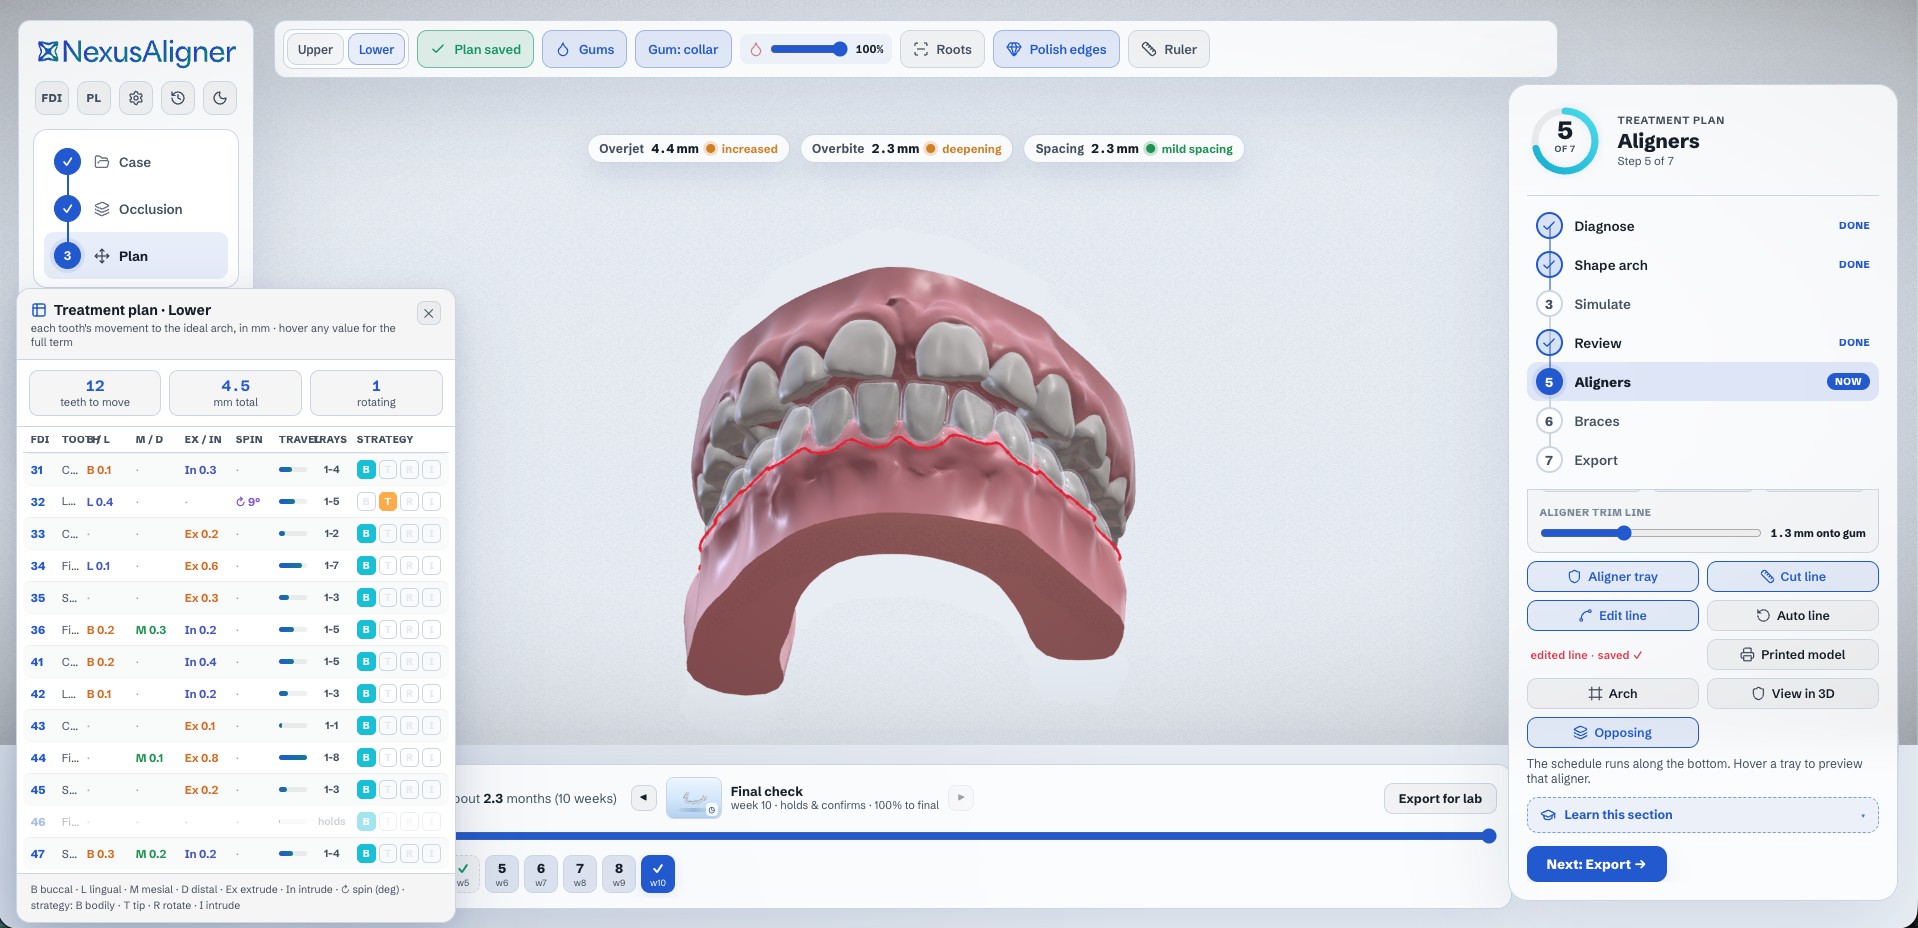Select tray 5 at week w6
The height and width of the screenshot is (928, 1918).
point(502,873)
